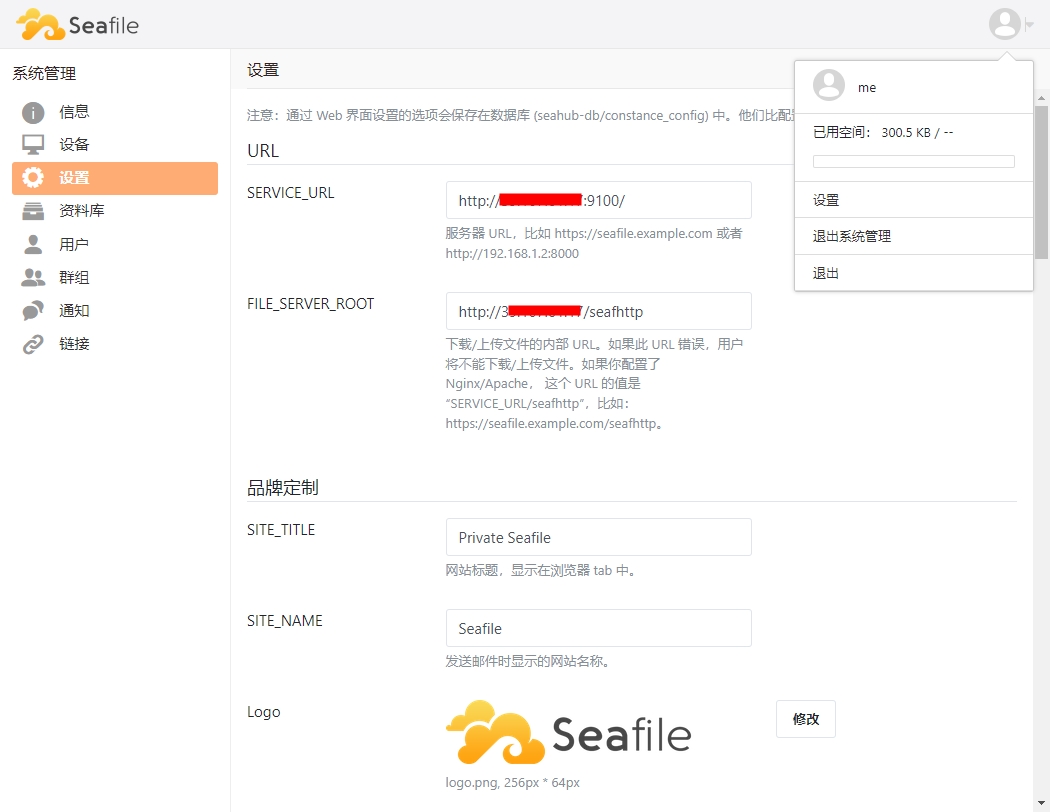Focus the FILE_SERVER_ROOT text field
The height and width of the screenshot is (812, 1050).
tap(598, 311)
